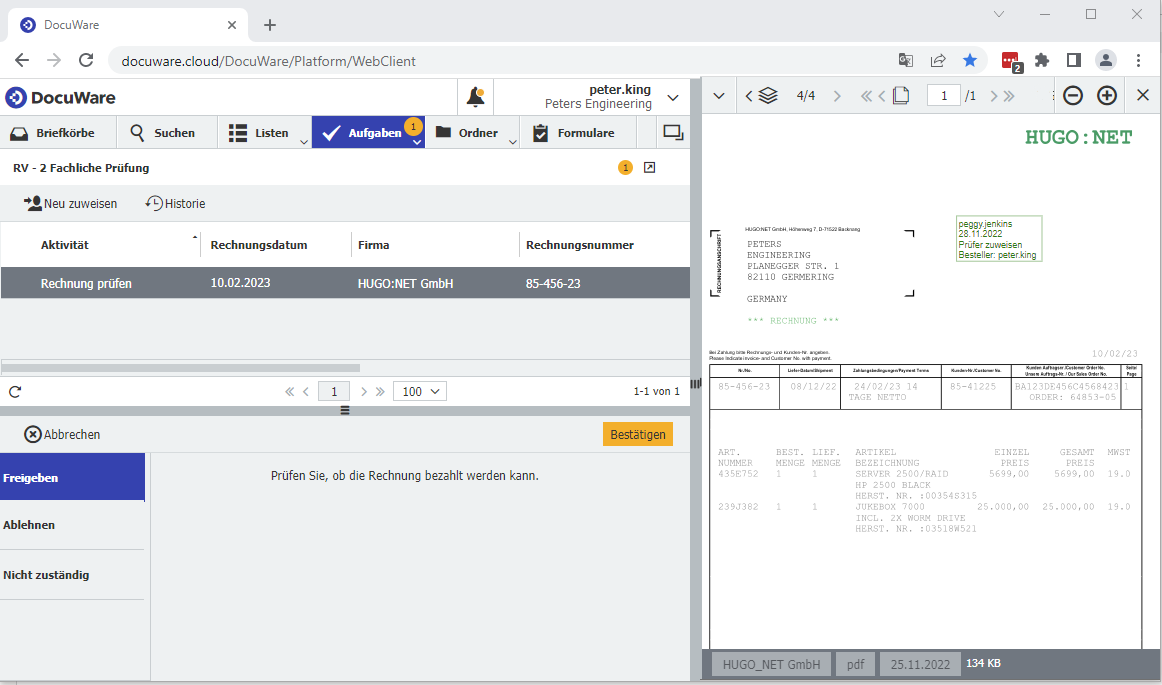Click the layers stack icon in viewer
Viewport: 1162px width, 685px height.
click(x=768, y=96)
